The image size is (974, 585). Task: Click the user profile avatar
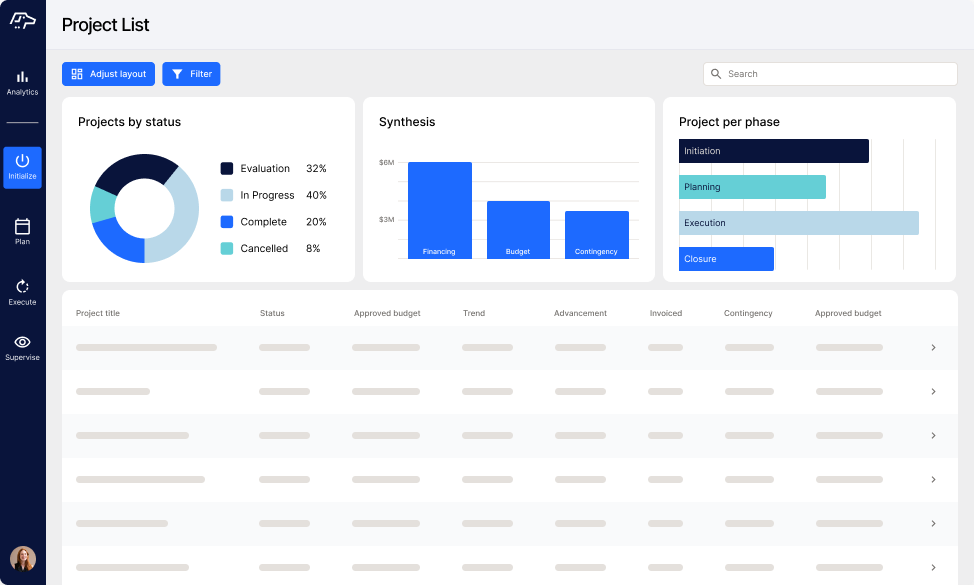[x=22, y=559]
